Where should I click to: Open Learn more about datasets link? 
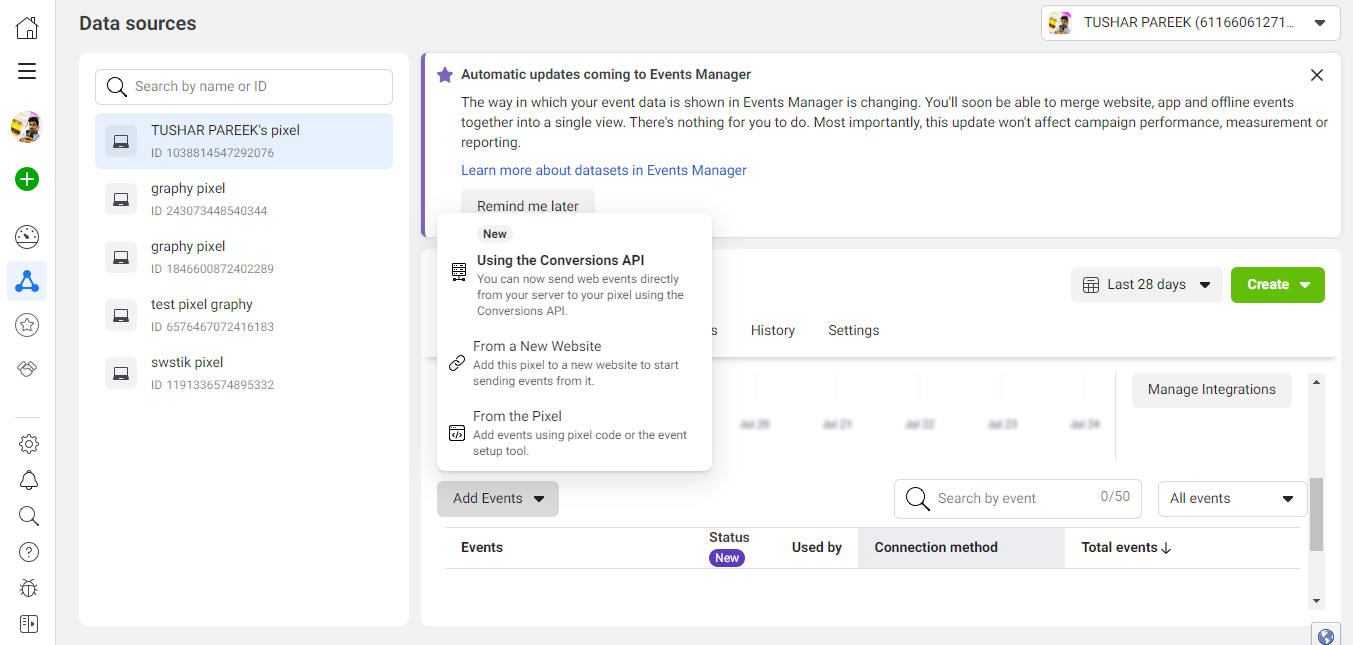coord(603,171)
